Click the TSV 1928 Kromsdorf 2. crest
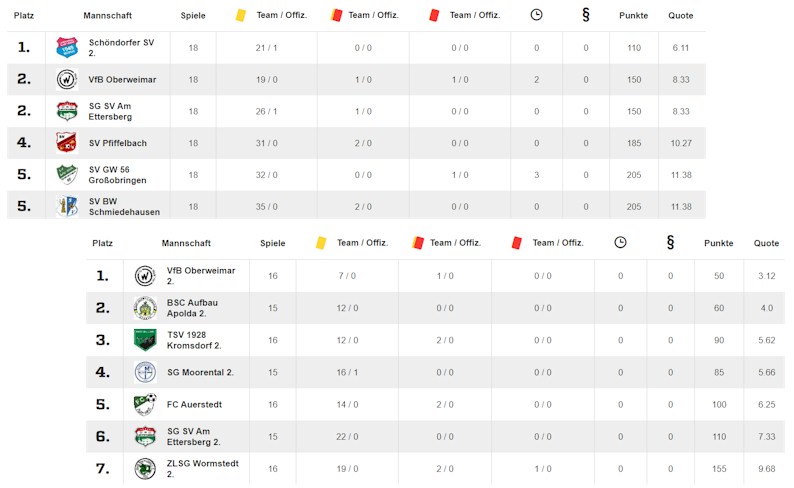 [145, 340]
